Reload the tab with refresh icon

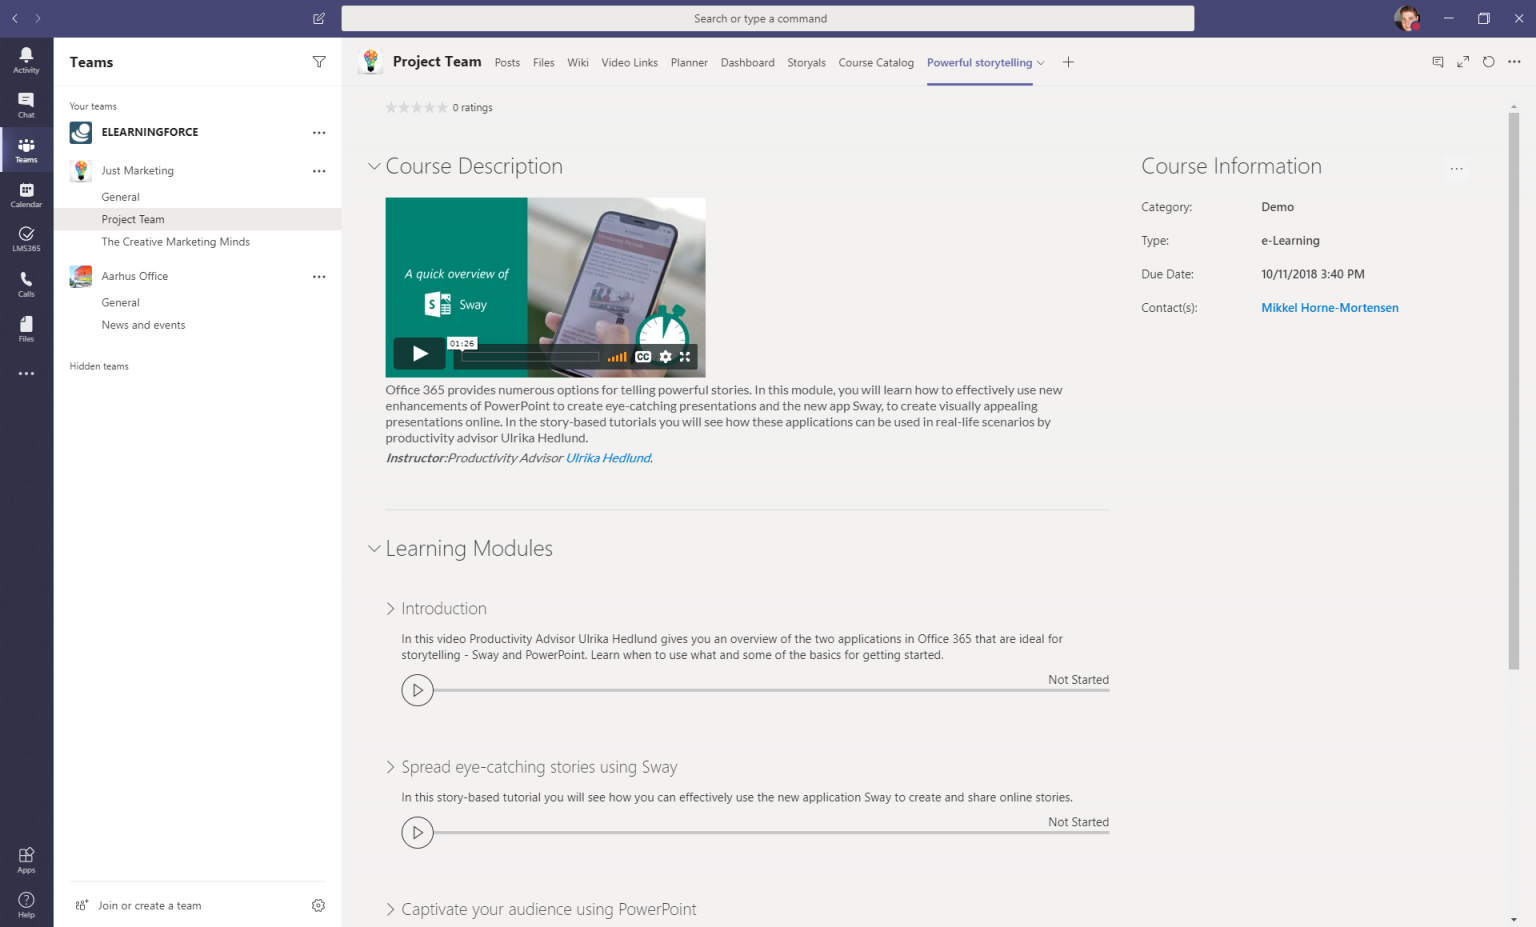(1488, 62)
